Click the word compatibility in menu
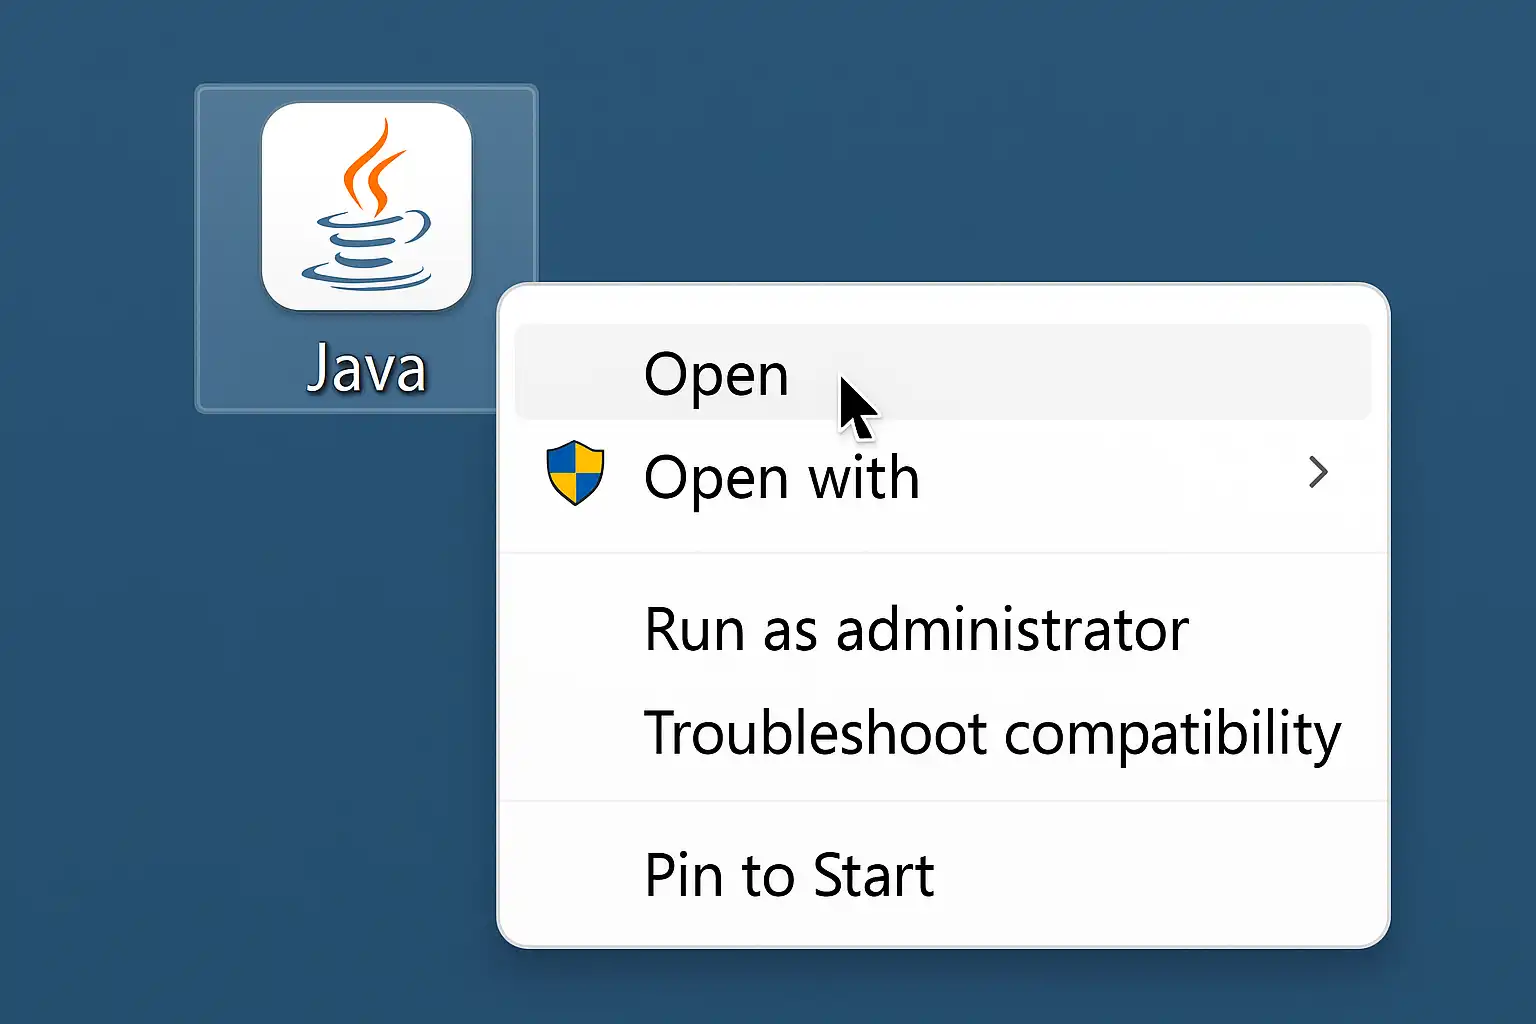 (1172, 736)
